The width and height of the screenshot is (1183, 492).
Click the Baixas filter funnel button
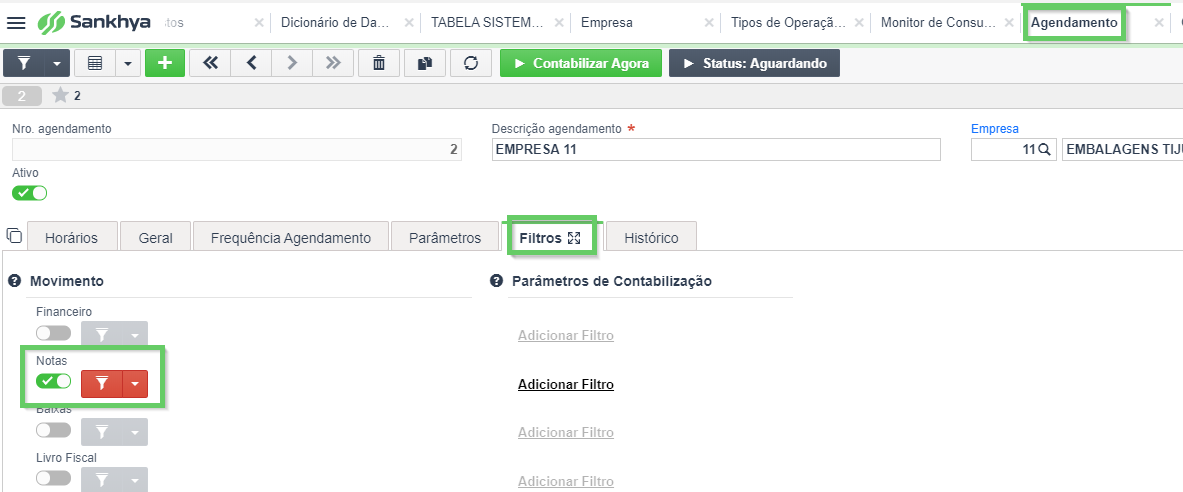click(x=102, y=432)
